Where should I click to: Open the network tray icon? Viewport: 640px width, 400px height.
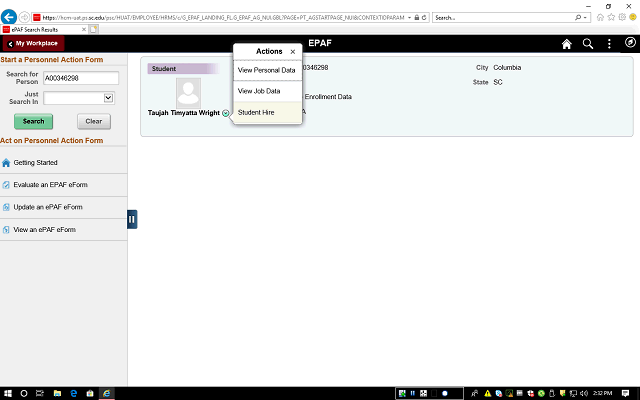[x=573, y=393]
